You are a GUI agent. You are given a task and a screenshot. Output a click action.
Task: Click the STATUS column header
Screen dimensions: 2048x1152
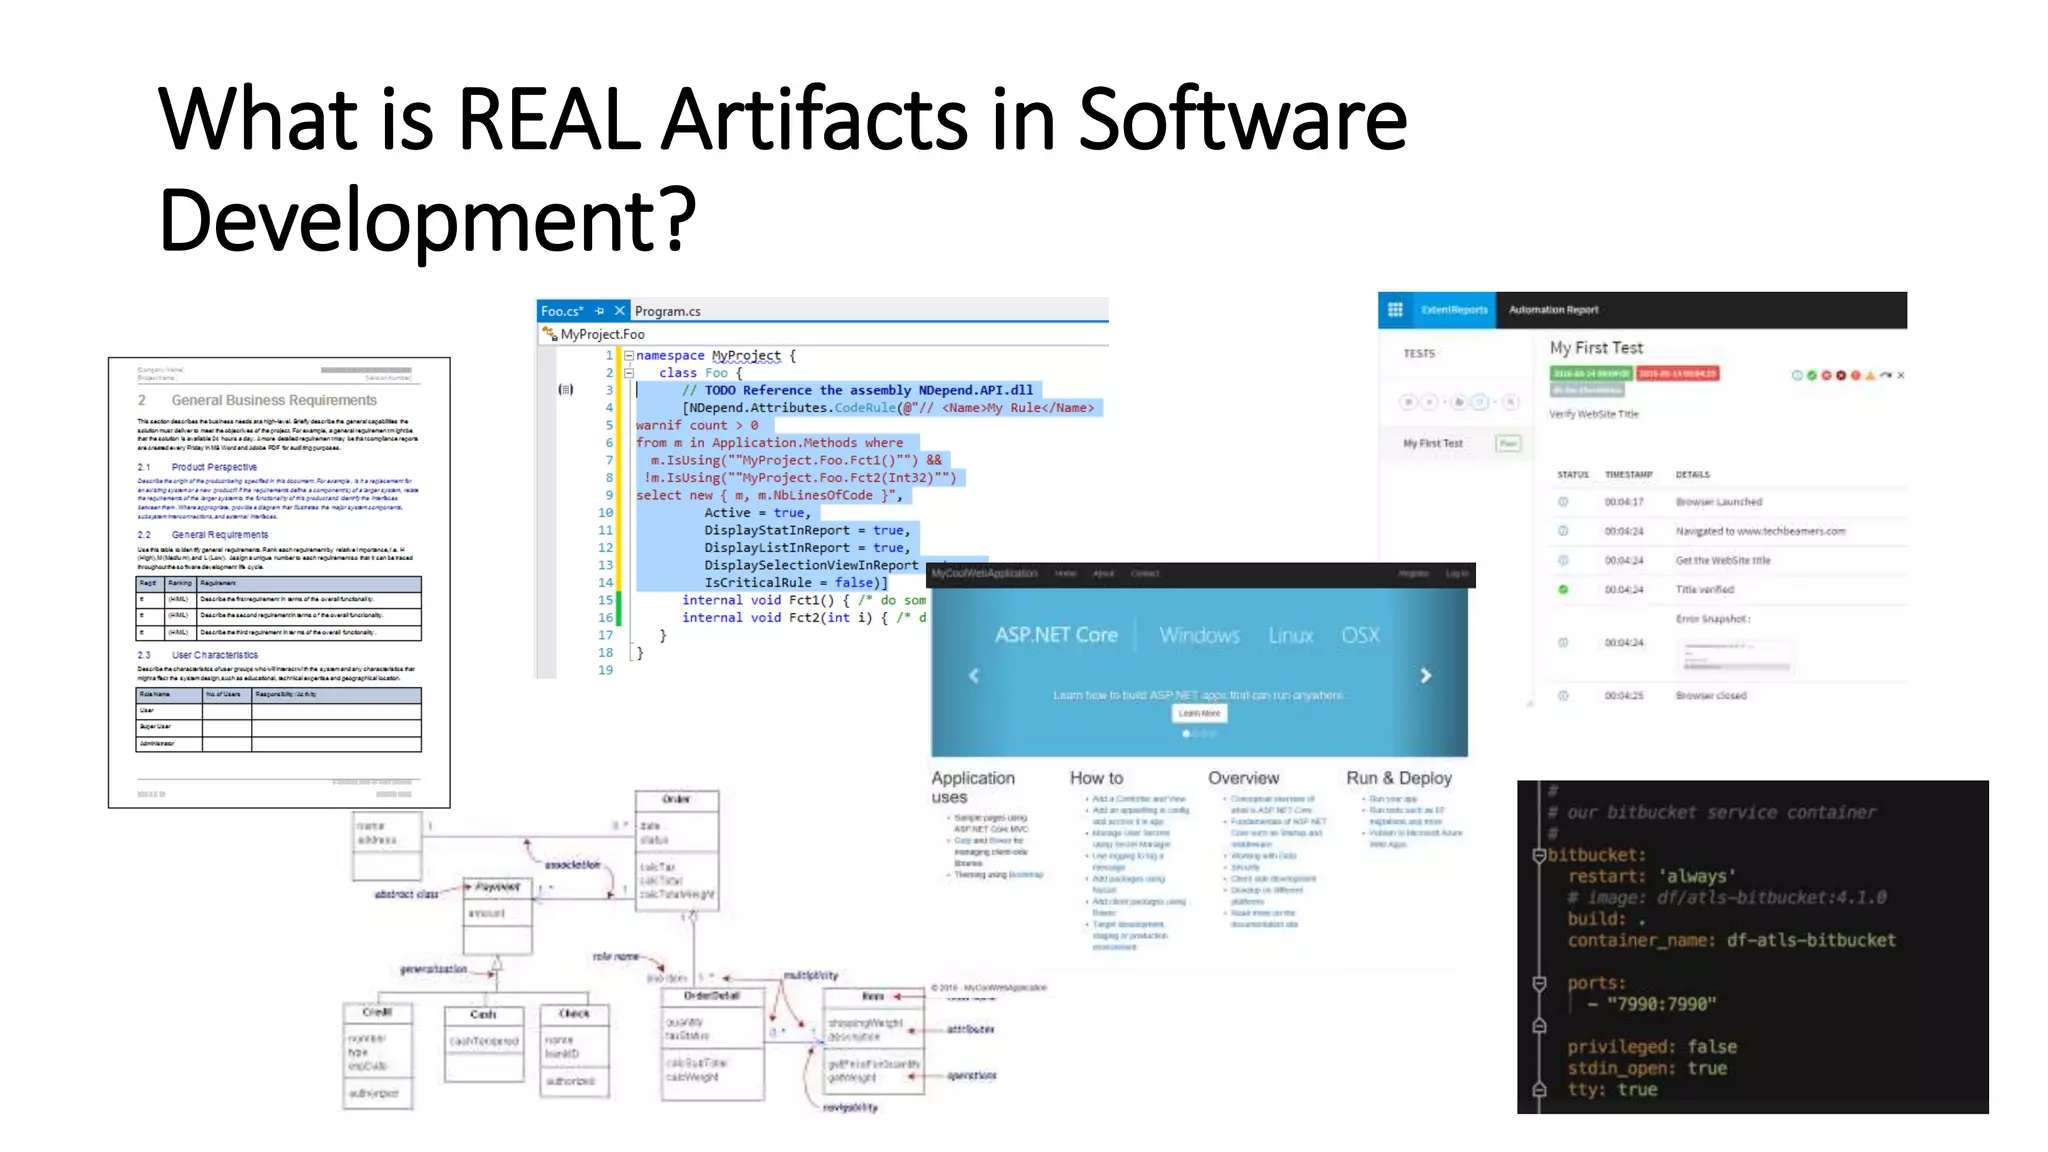(1573, 474)
